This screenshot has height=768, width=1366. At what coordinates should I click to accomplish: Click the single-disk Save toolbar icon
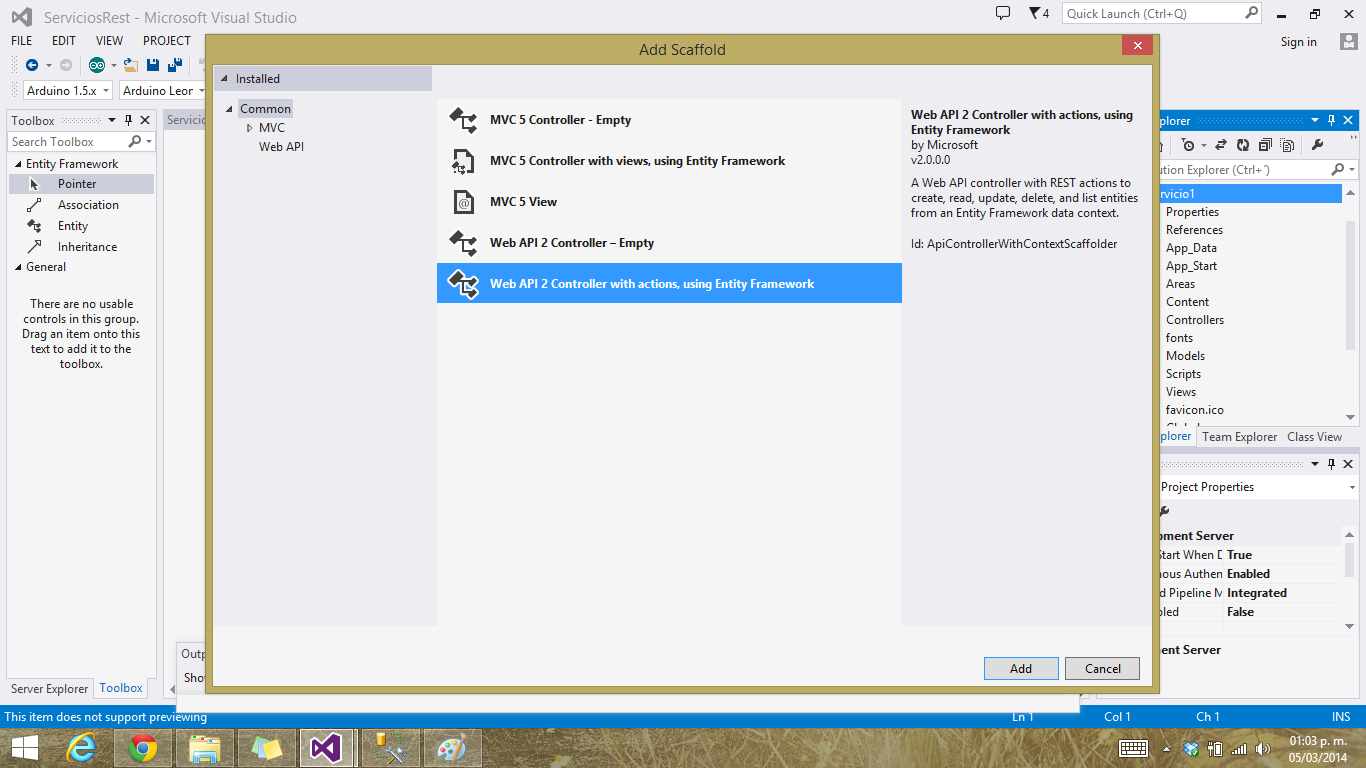tap(153, 65)
